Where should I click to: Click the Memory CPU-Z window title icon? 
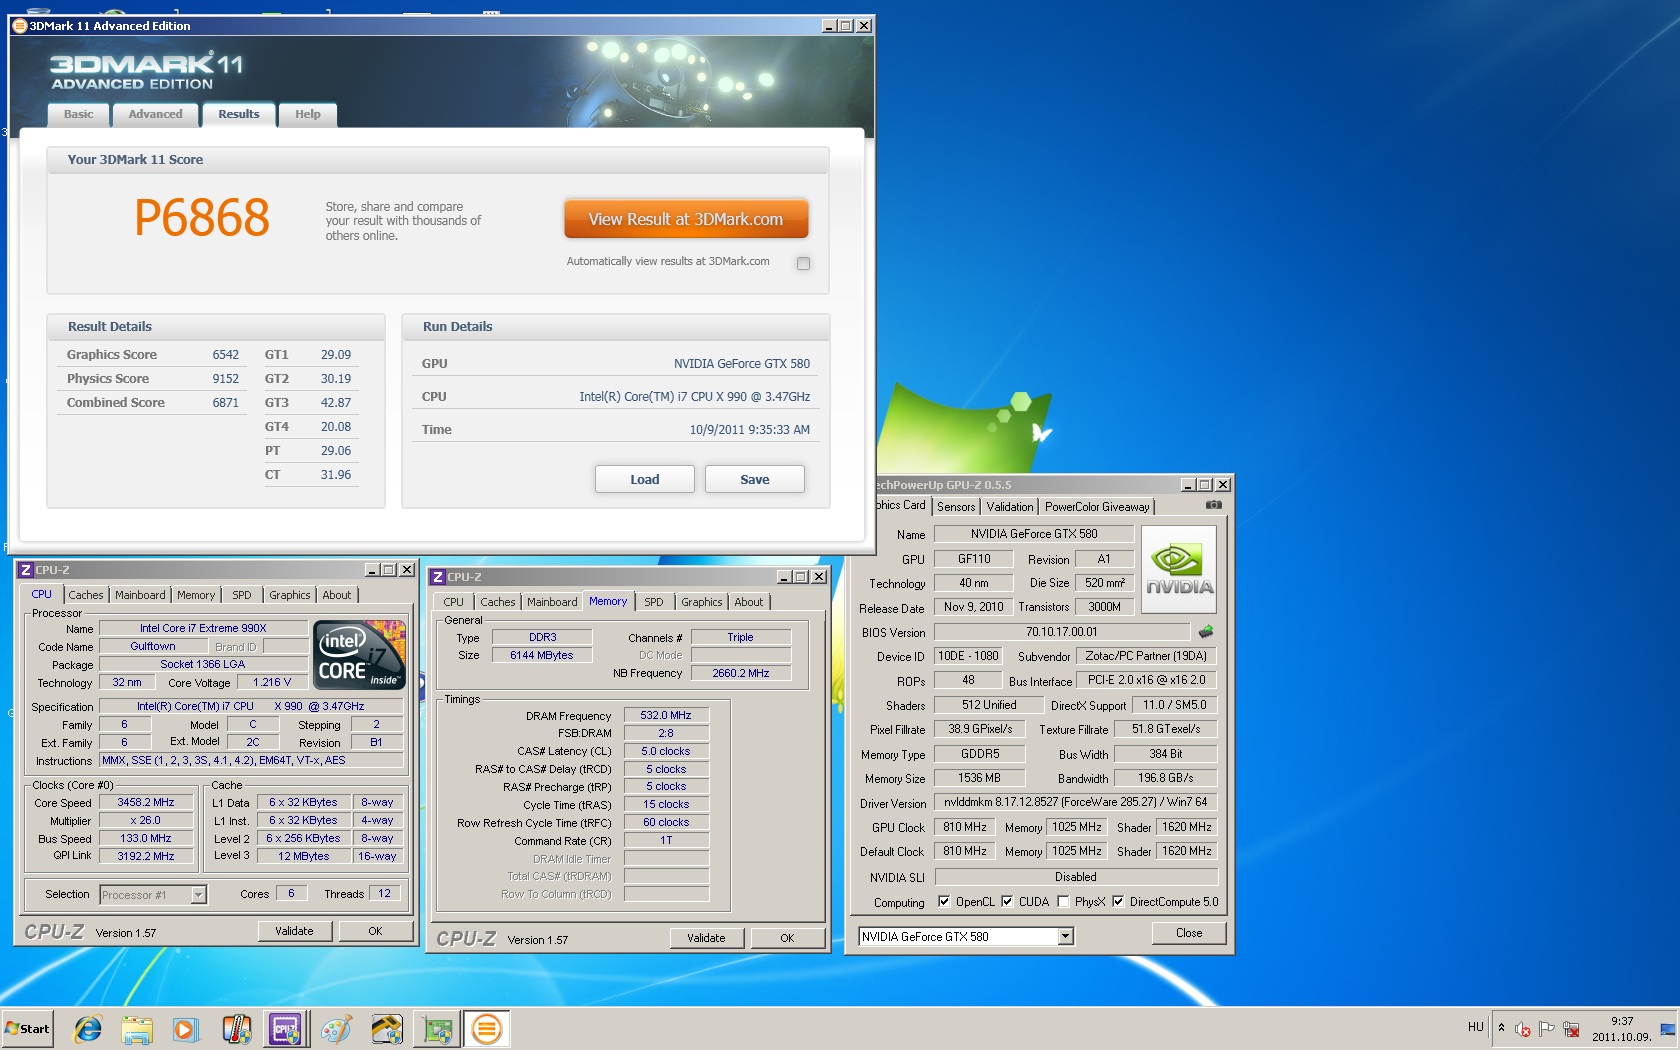point(438,577)
